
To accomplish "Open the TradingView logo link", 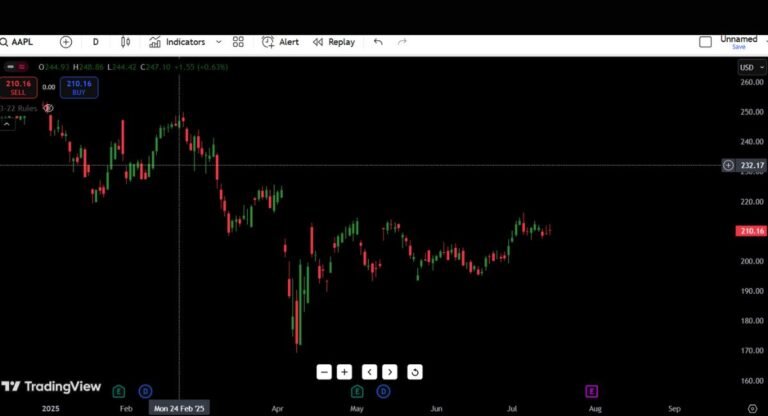I will tap(51, 387).
